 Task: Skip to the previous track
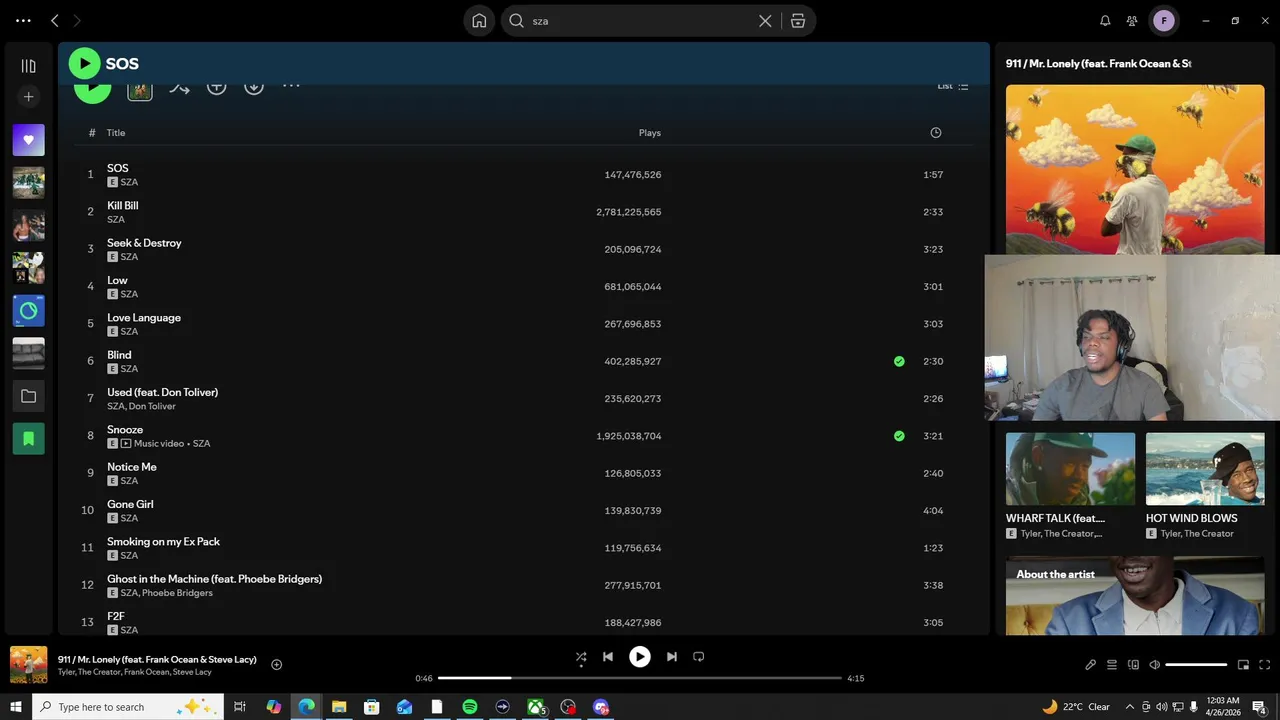(x=608, y=657)
